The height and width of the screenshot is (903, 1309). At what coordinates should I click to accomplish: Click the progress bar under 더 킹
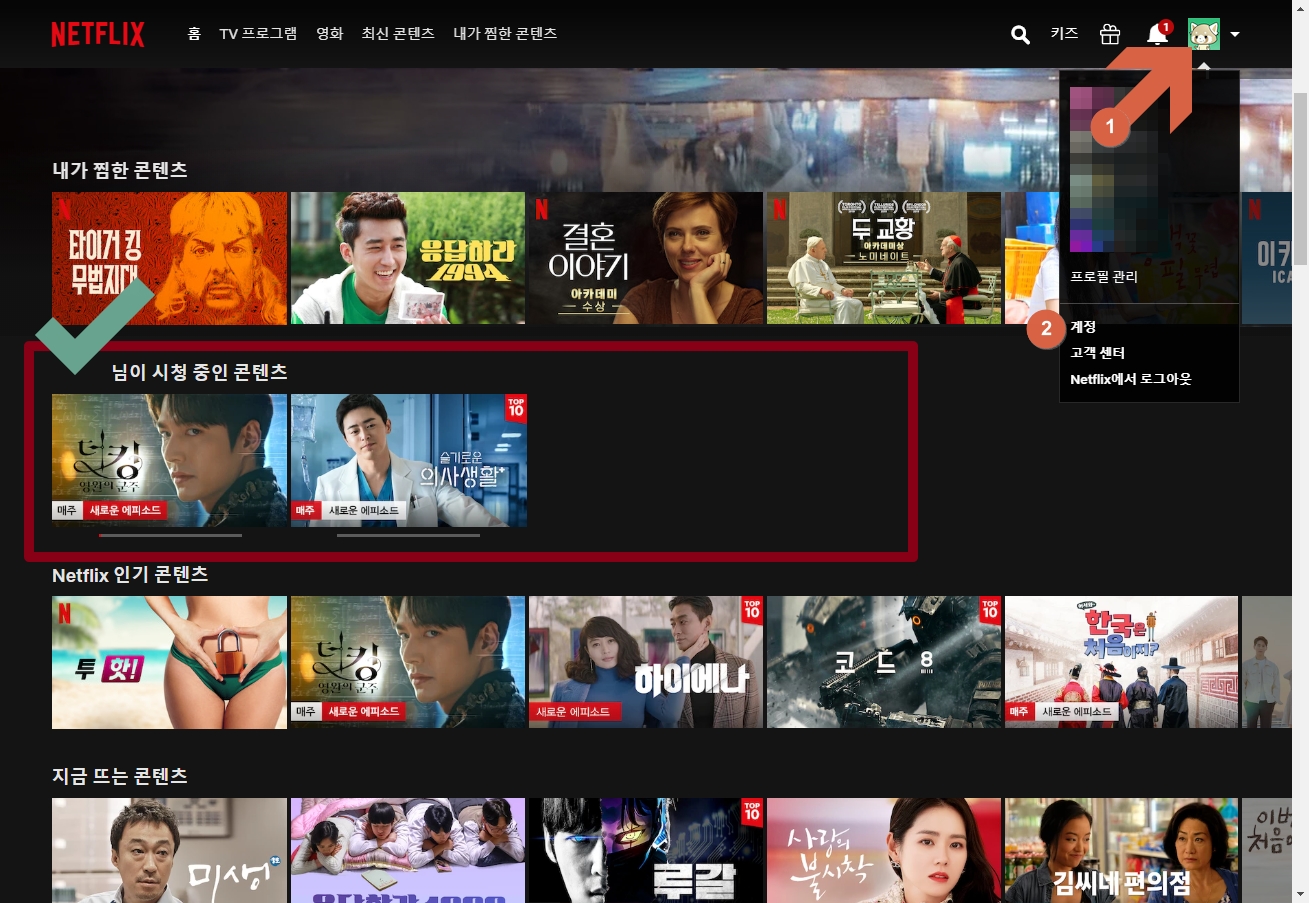pyautogui.click(x=170, y=535)
